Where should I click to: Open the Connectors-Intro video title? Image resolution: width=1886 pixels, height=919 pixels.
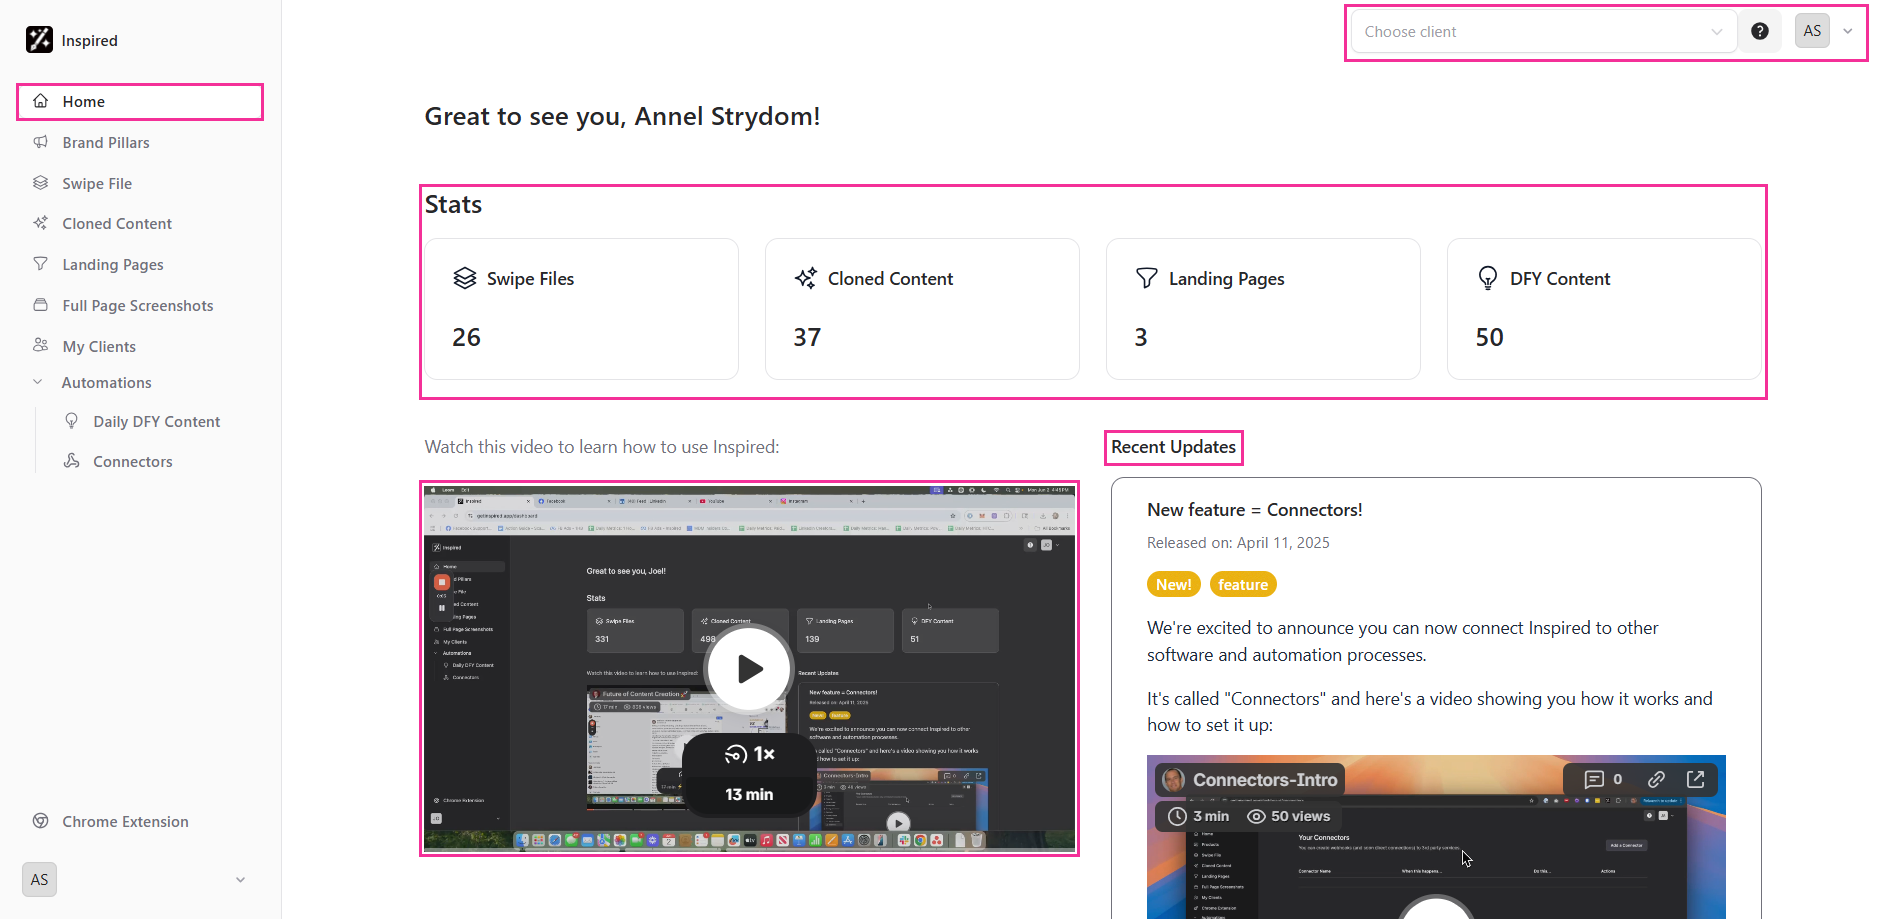1264,780
